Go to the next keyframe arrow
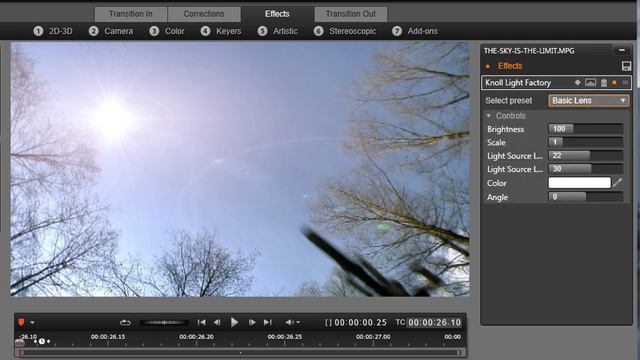 tap(48, 341)
